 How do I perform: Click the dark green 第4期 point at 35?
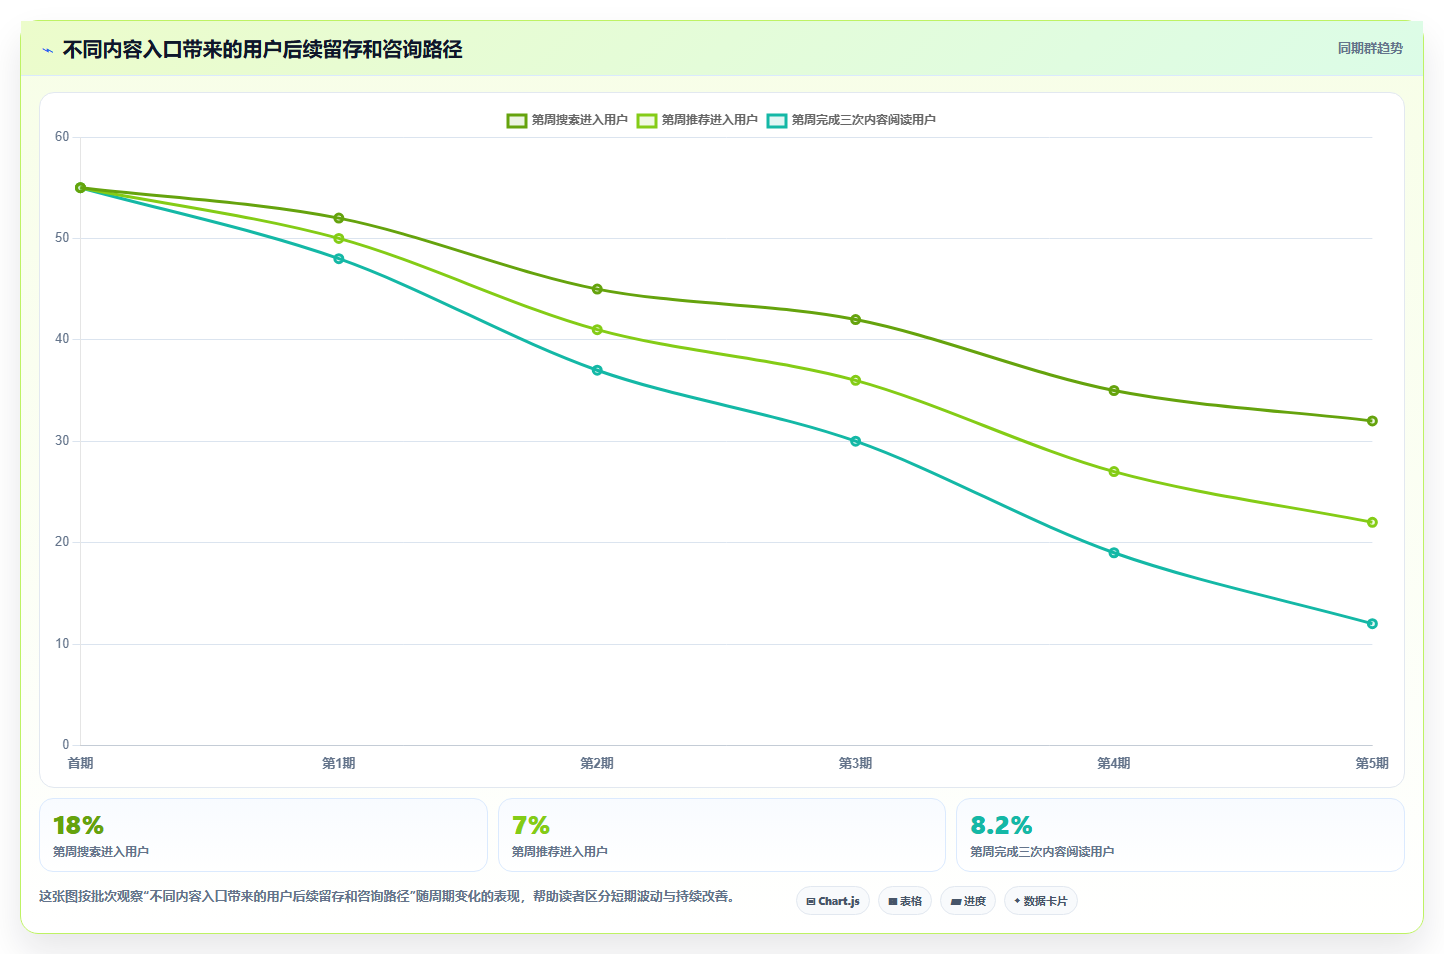pyautogui.click(x=1114, y=391)
